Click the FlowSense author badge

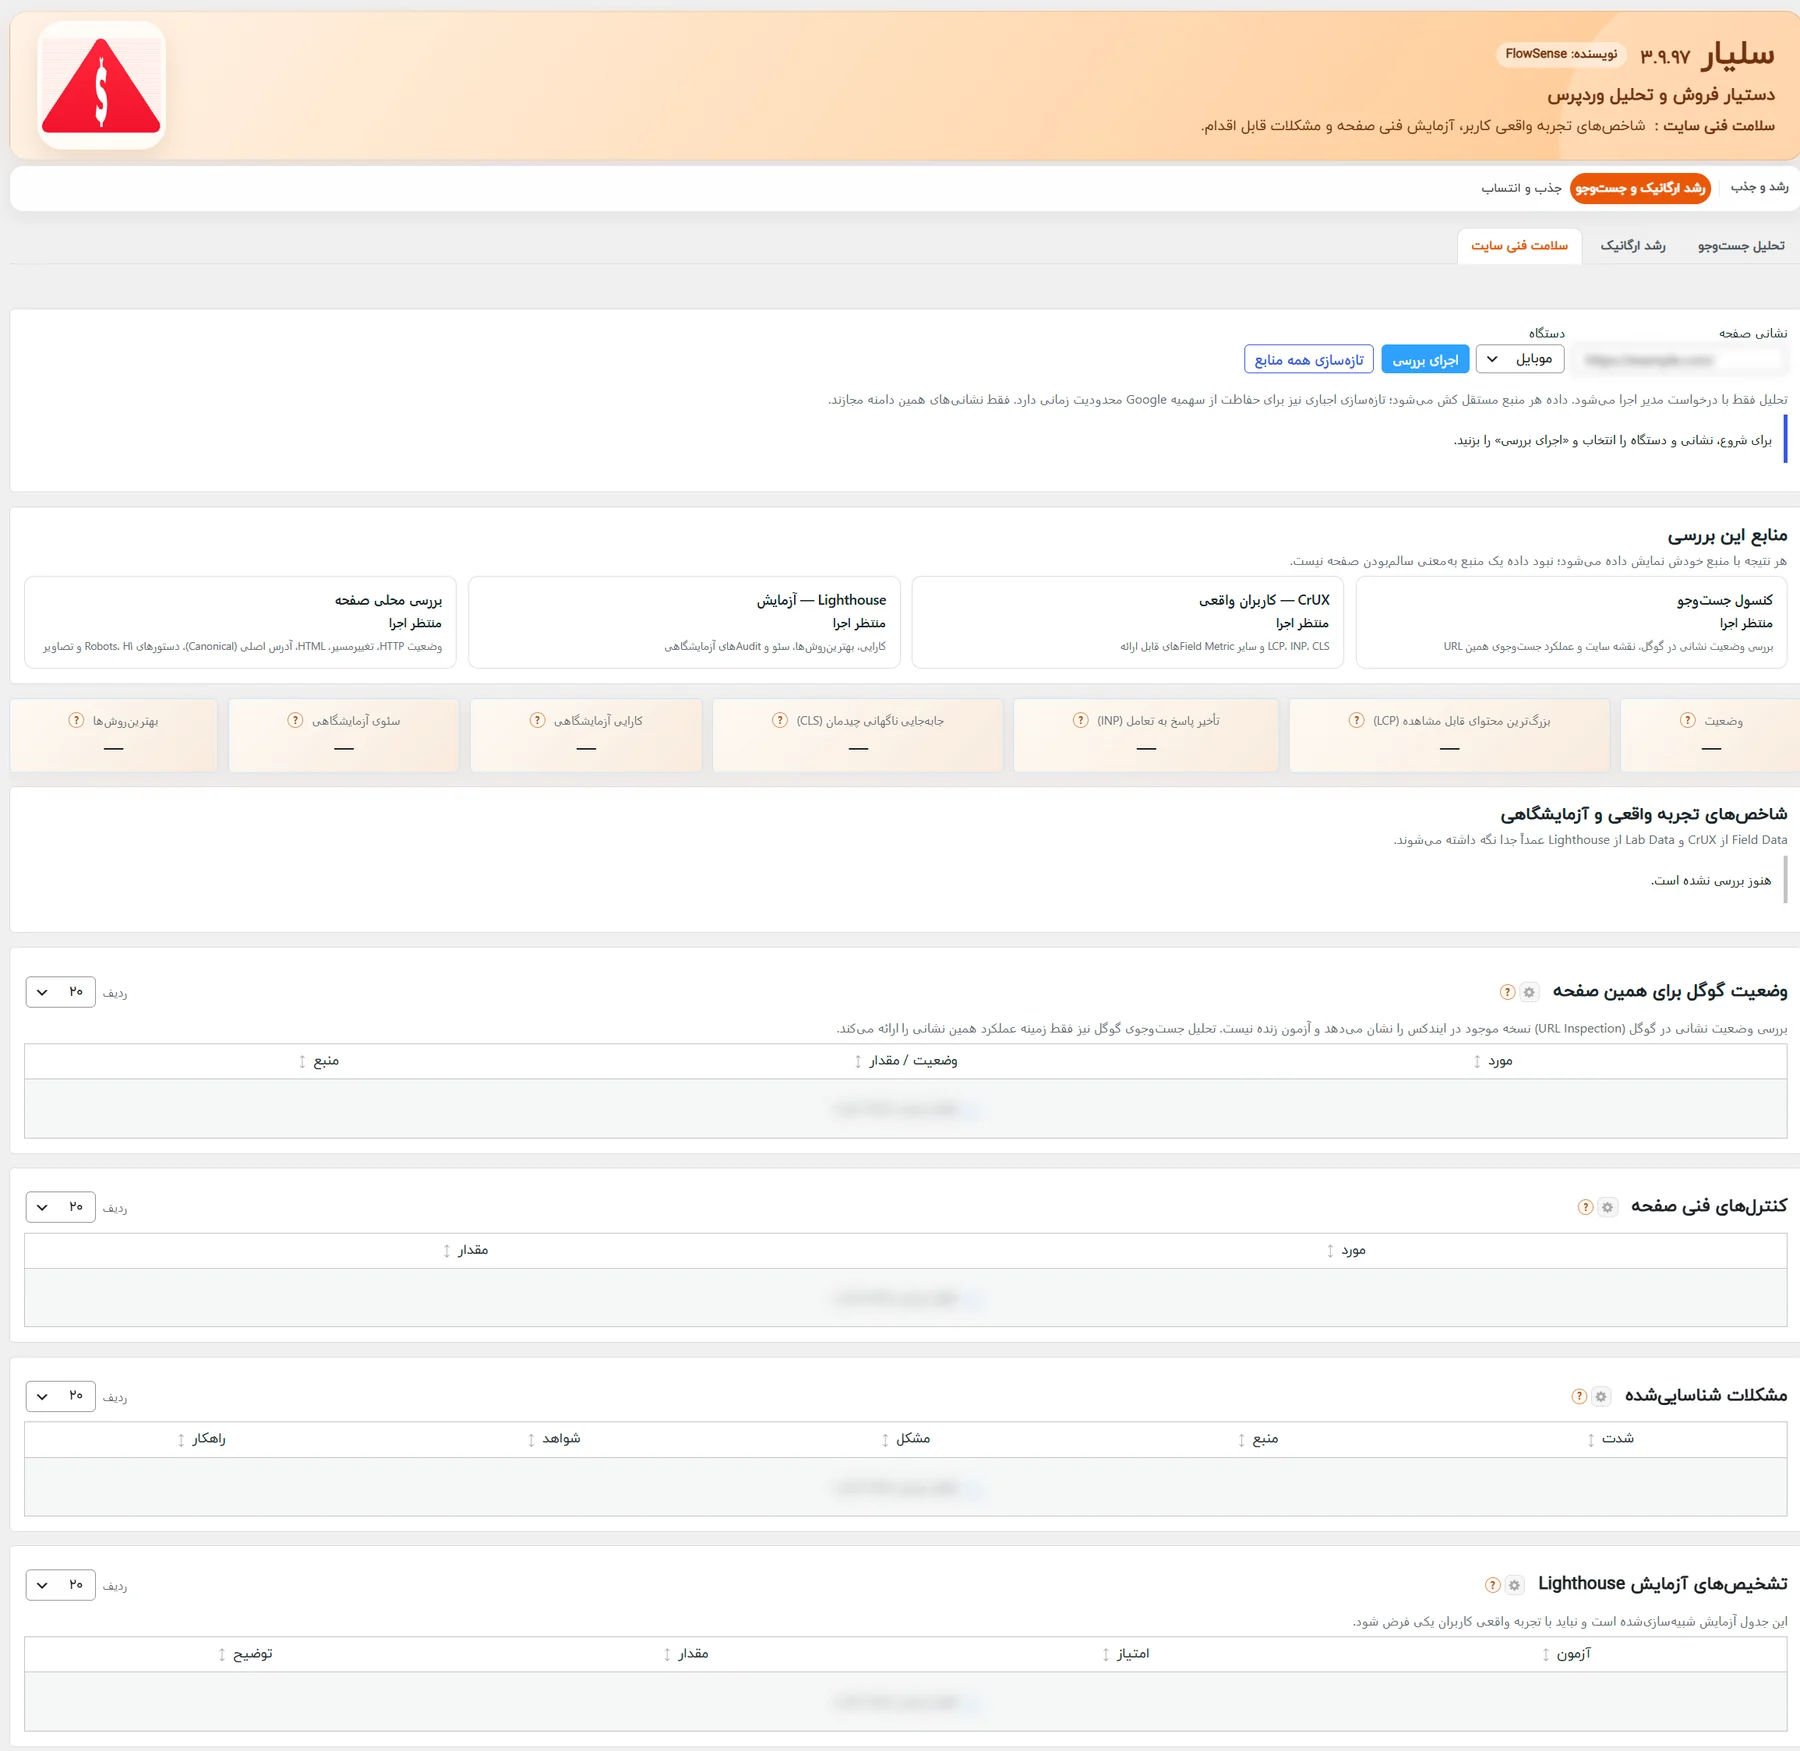[1561, 54]
